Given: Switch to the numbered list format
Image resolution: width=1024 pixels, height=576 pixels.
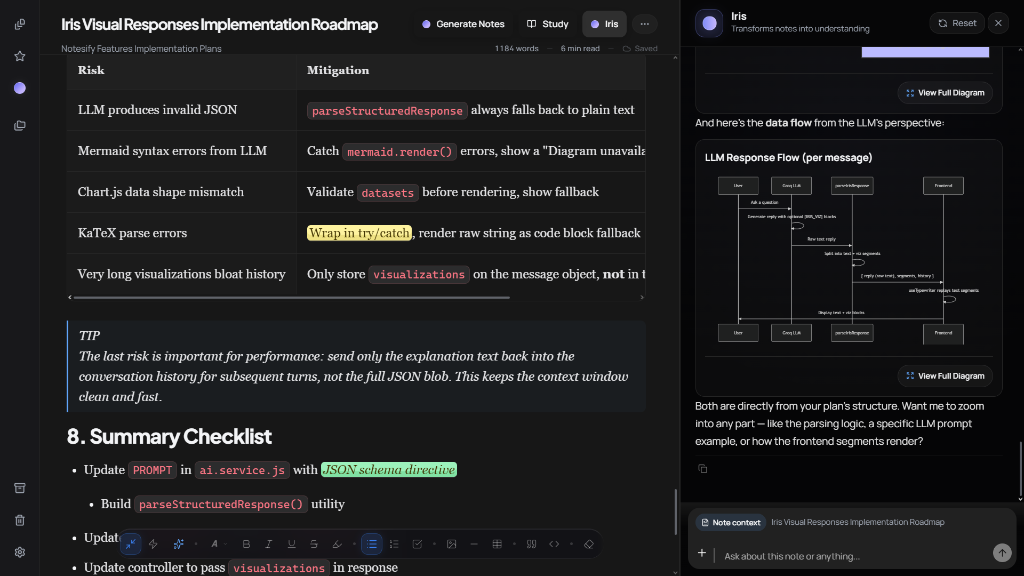Looking at the screenshot, I should [x=394, y=544].
